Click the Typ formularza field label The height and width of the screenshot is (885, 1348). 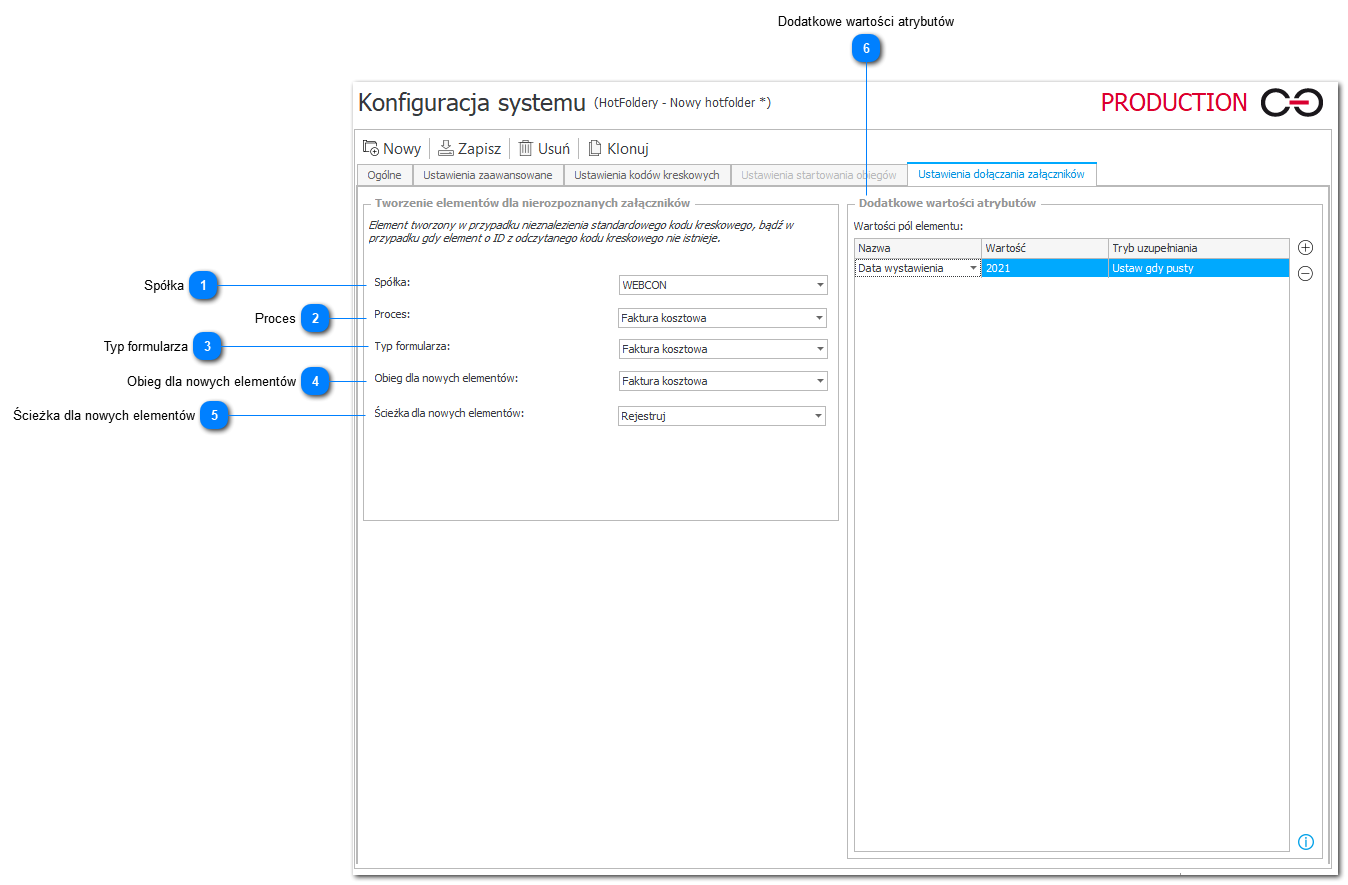[x=412, y=345]
